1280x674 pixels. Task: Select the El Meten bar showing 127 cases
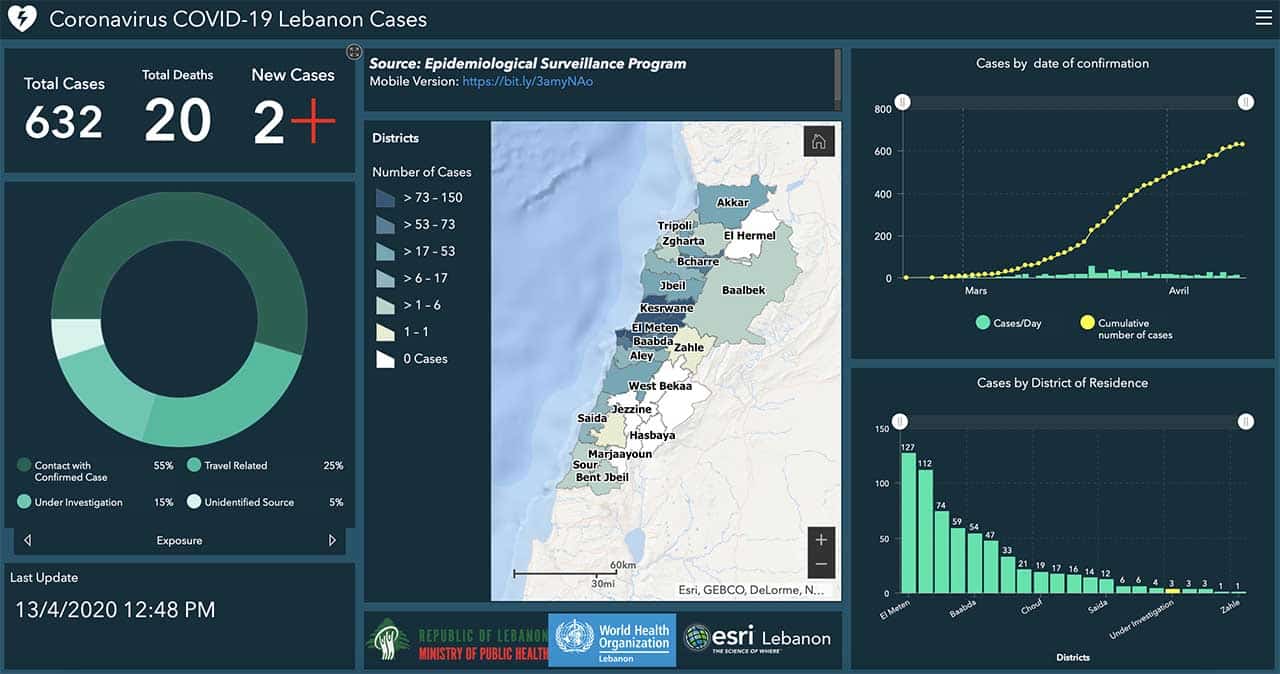(x=908, y=523)
